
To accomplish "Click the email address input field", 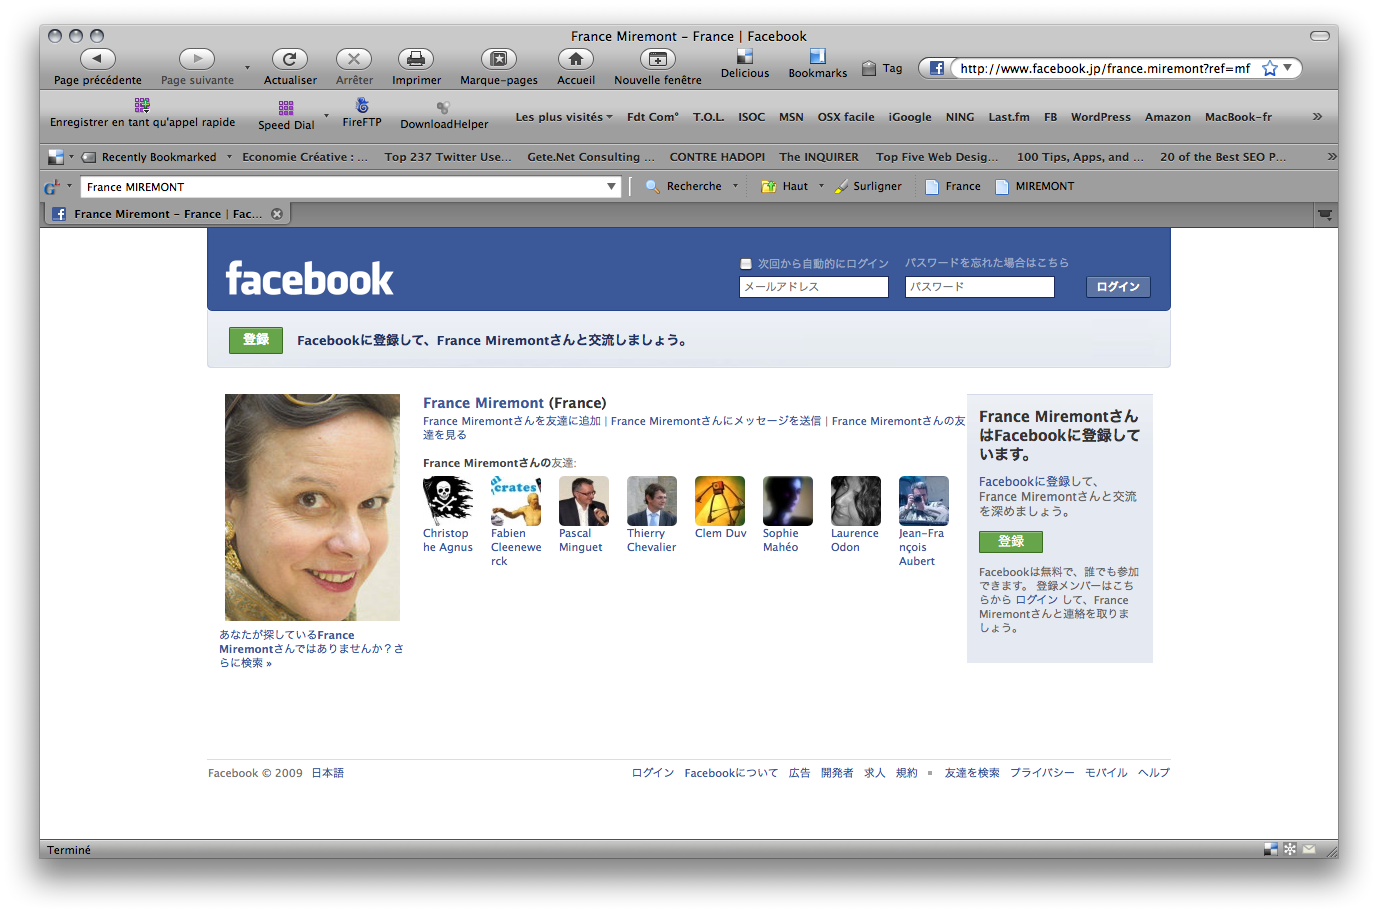I will [814, 287].
